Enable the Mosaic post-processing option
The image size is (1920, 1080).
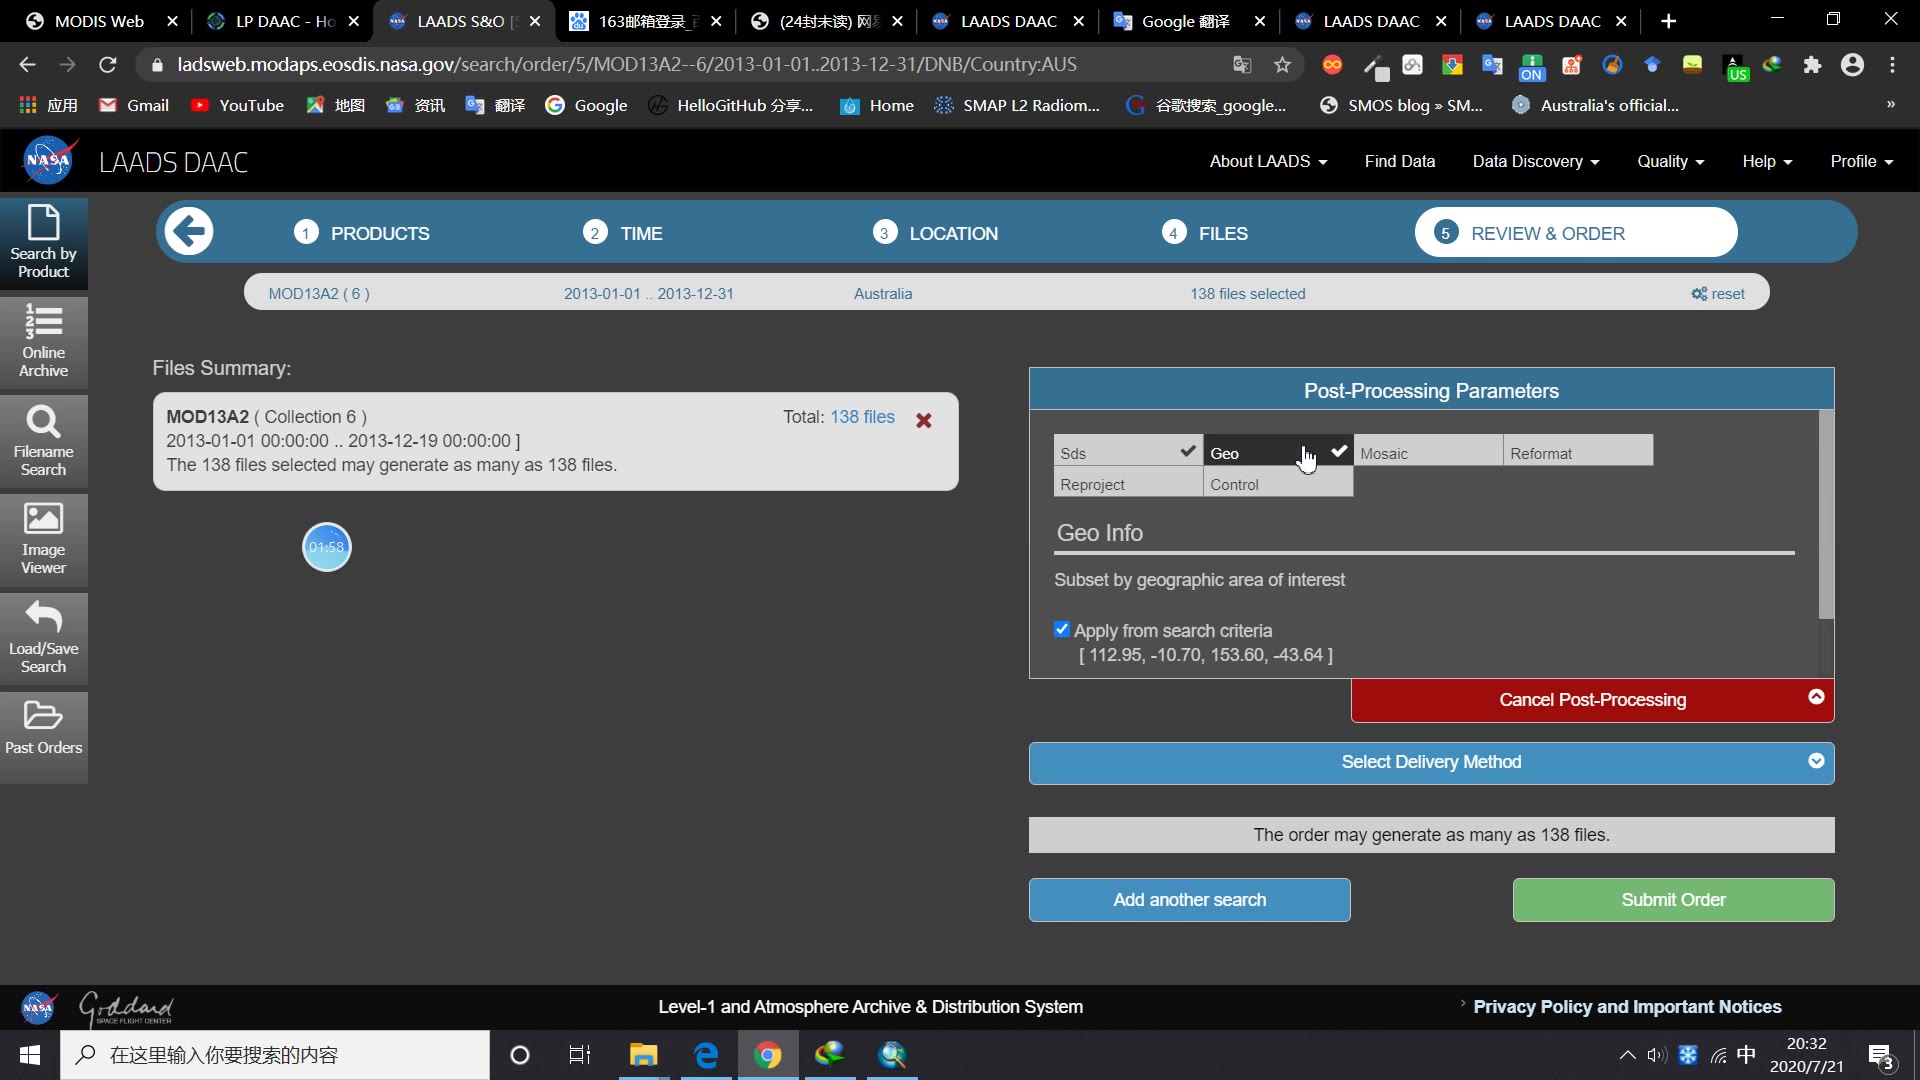[x=1427, y=452]
